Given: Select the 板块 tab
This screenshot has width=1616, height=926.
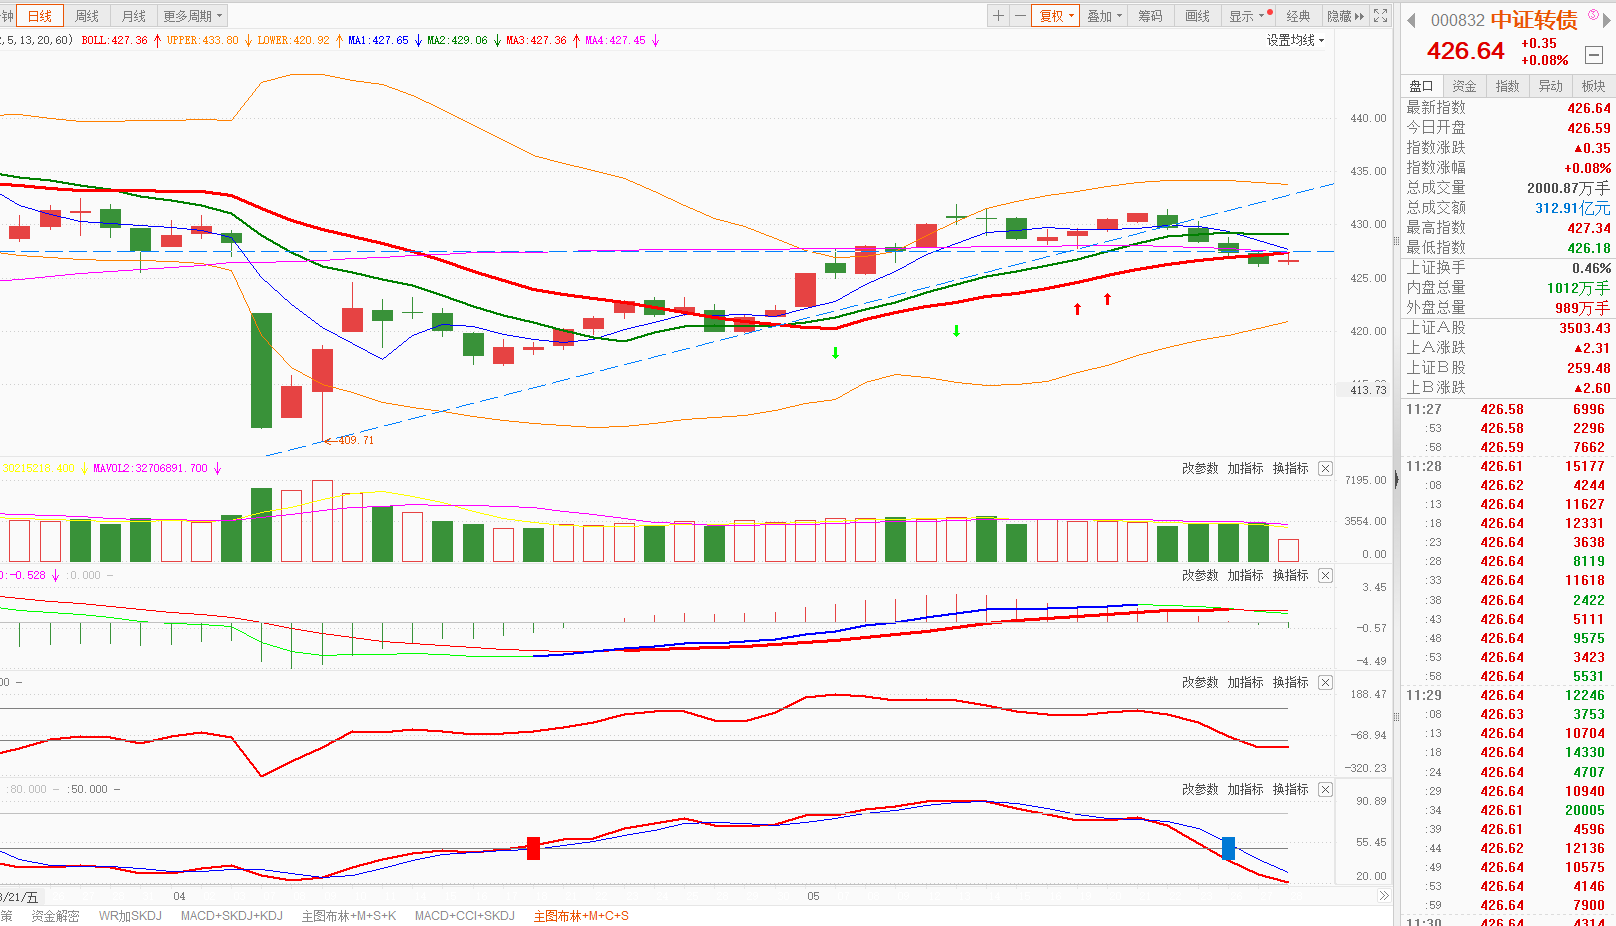Looking at the screenshot, I should [1593, 86].
